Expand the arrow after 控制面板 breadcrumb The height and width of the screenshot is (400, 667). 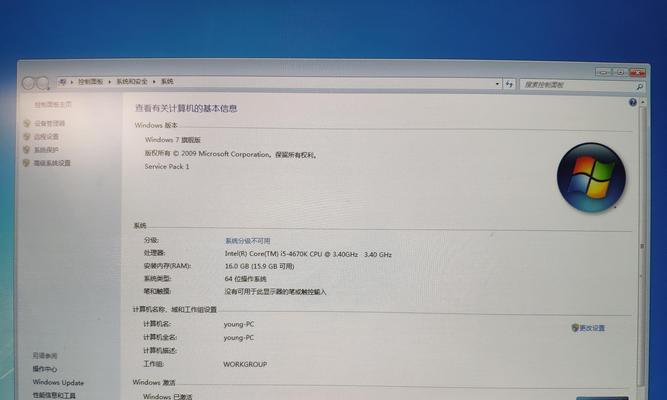(x=110, y=82)
